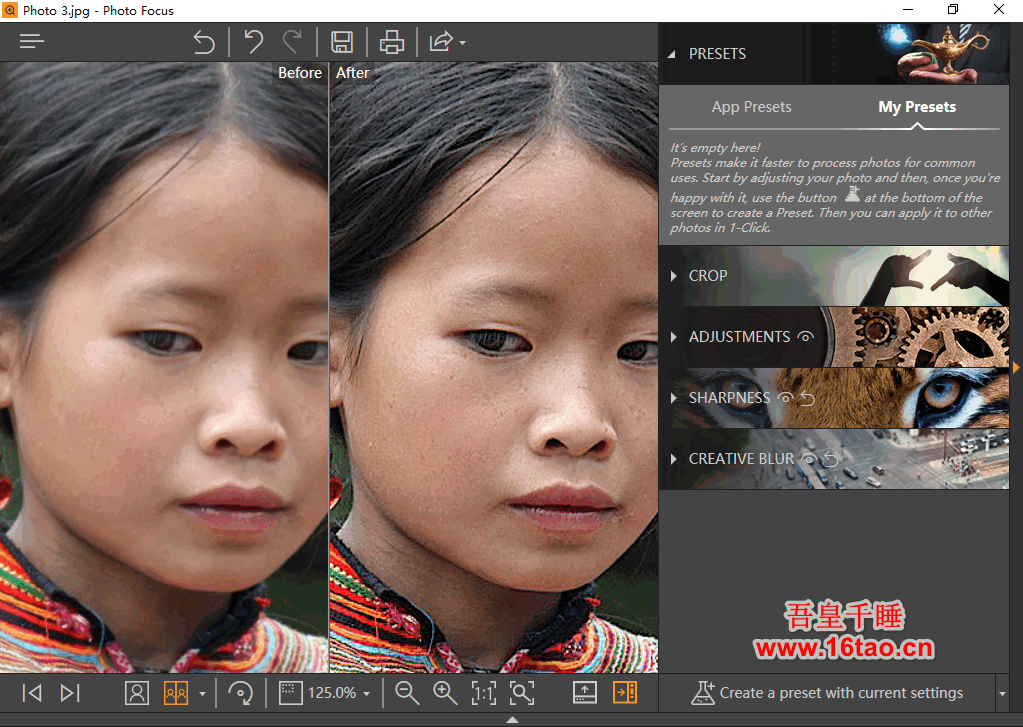Image resolution: width=1023 pixels, height=727 pixels.
Task: Reset Sharpness with its undo arrow
Action: coord(808,398)
